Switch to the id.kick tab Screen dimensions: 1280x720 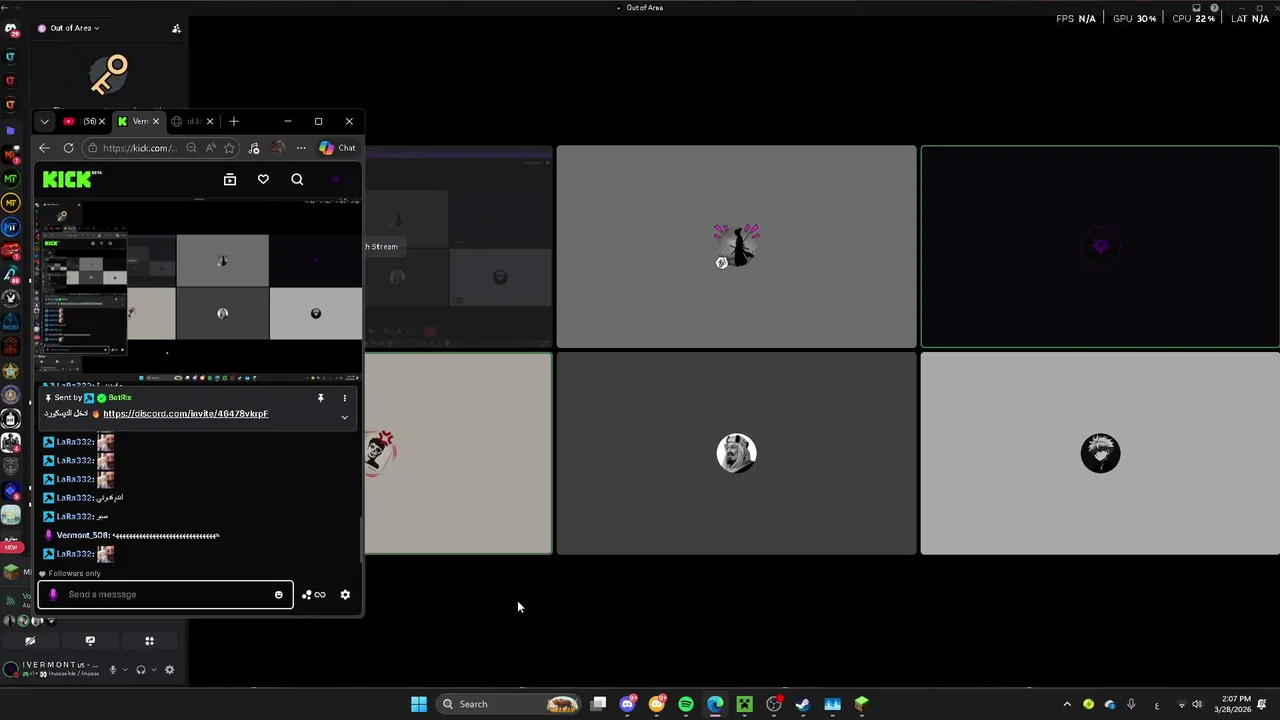pyautogui.click(x=192, y=121)
